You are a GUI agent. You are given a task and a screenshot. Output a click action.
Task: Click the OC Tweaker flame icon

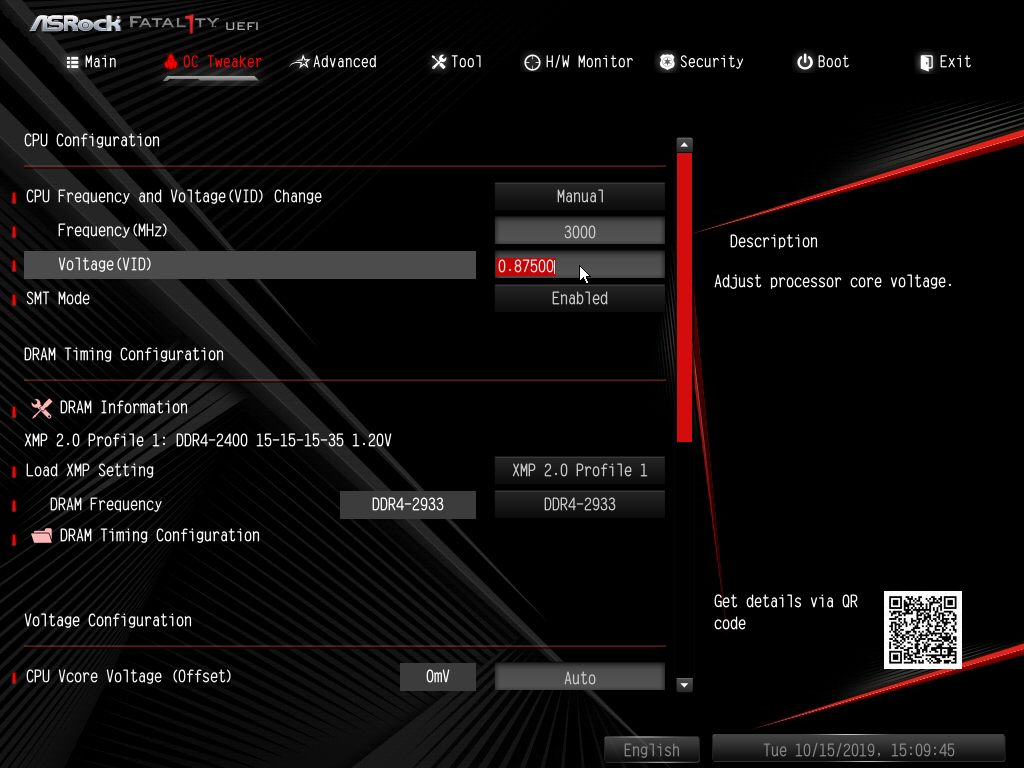pos(171,62)
